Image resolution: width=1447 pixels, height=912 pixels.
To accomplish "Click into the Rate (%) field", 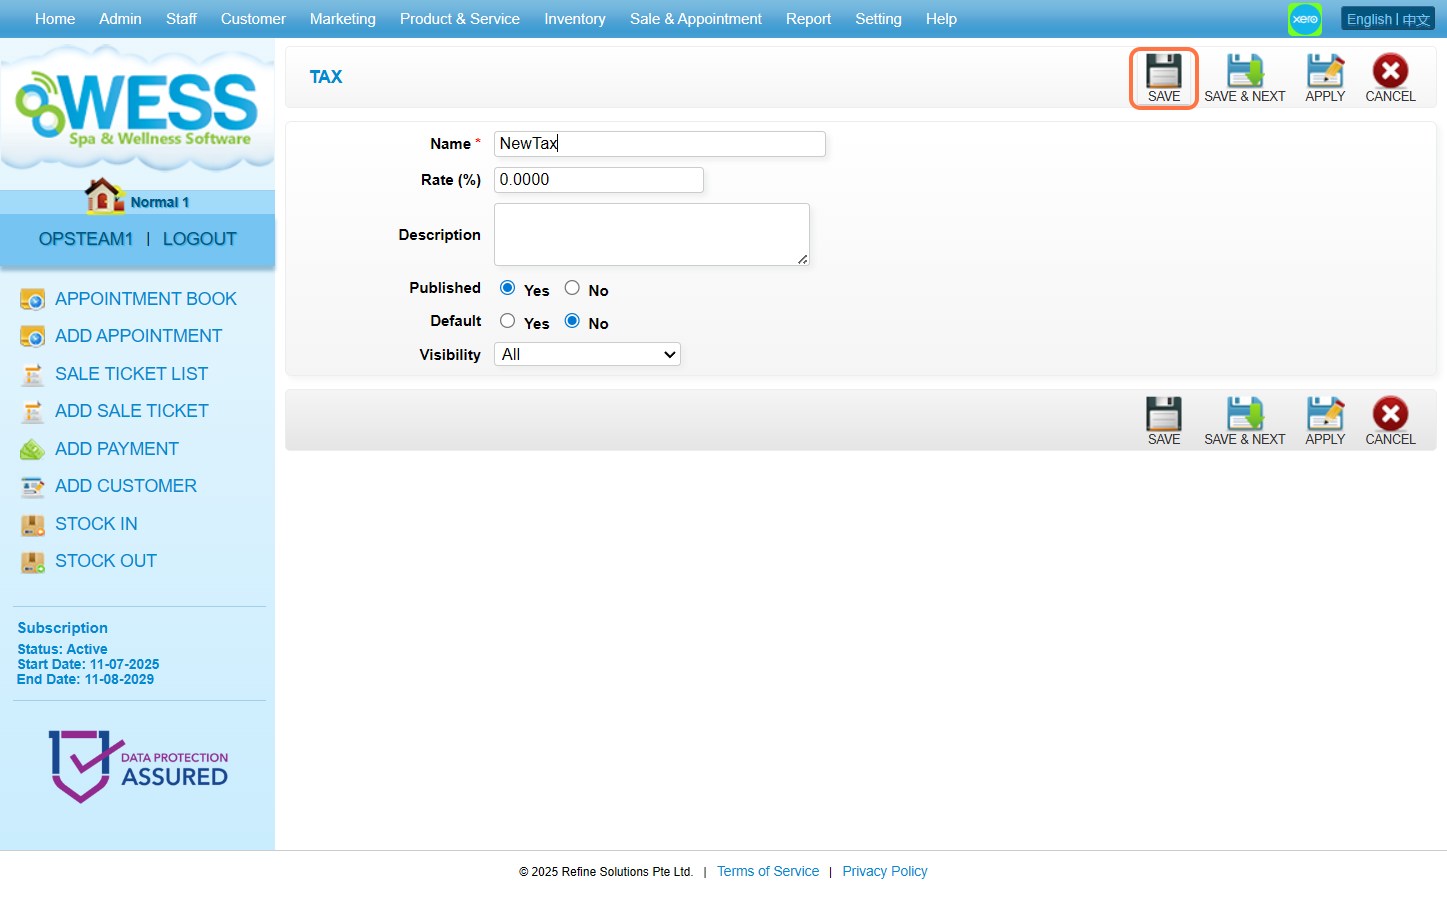I will [598, 180].
